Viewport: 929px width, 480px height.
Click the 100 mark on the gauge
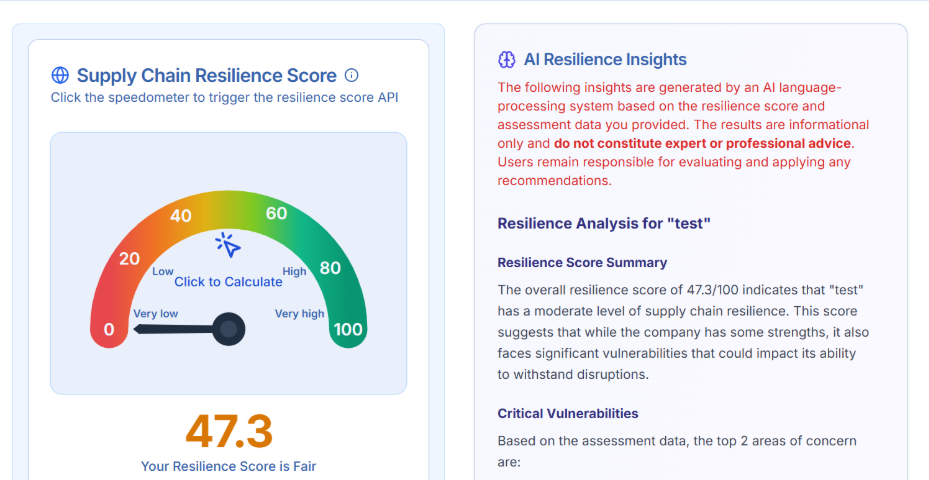click(x=348, y=329)
